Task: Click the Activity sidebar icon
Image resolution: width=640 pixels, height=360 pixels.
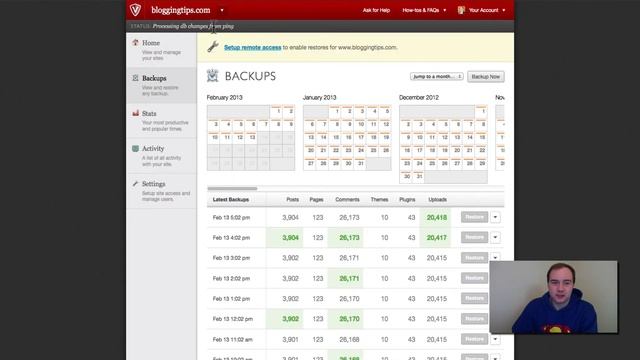Action: [135, 149]
